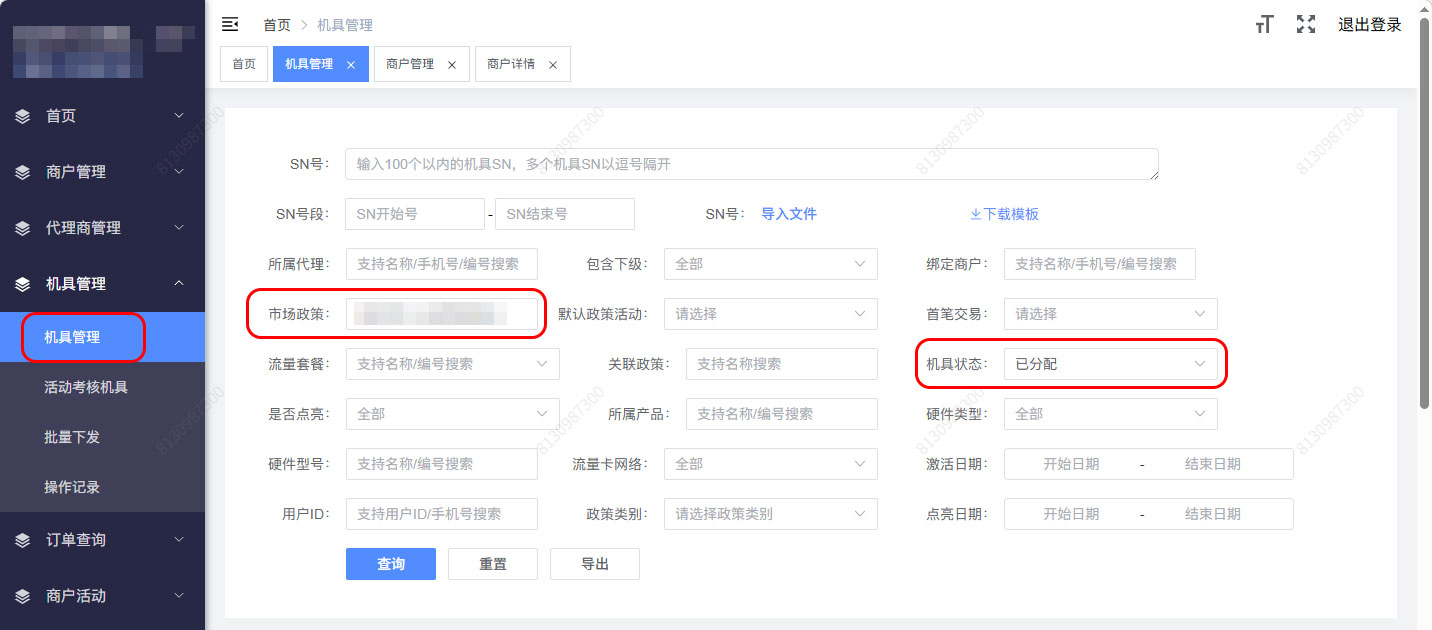Open the 机具状态 dropdown

(1110, 364)
